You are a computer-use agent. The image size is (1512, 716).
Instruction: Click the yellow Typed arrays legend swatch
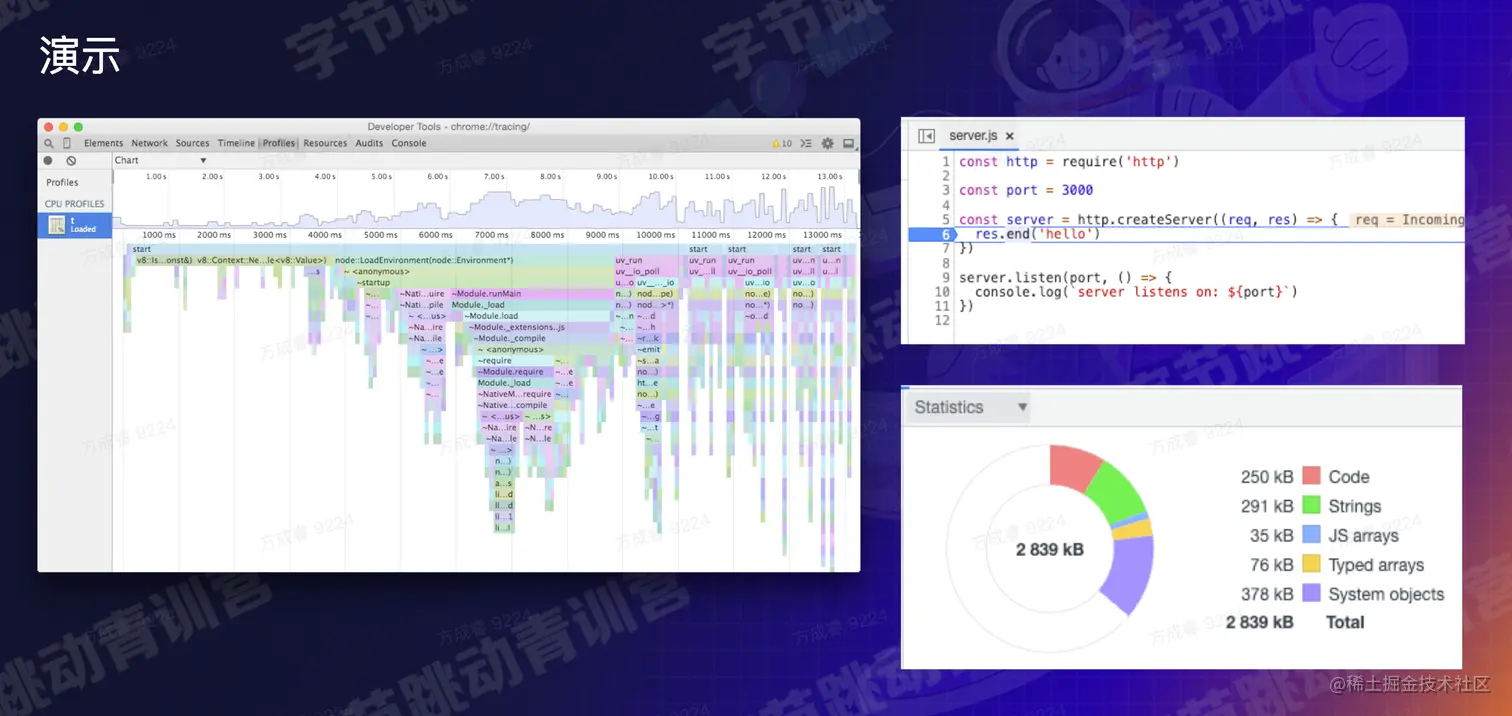[x=1311, y=564]
